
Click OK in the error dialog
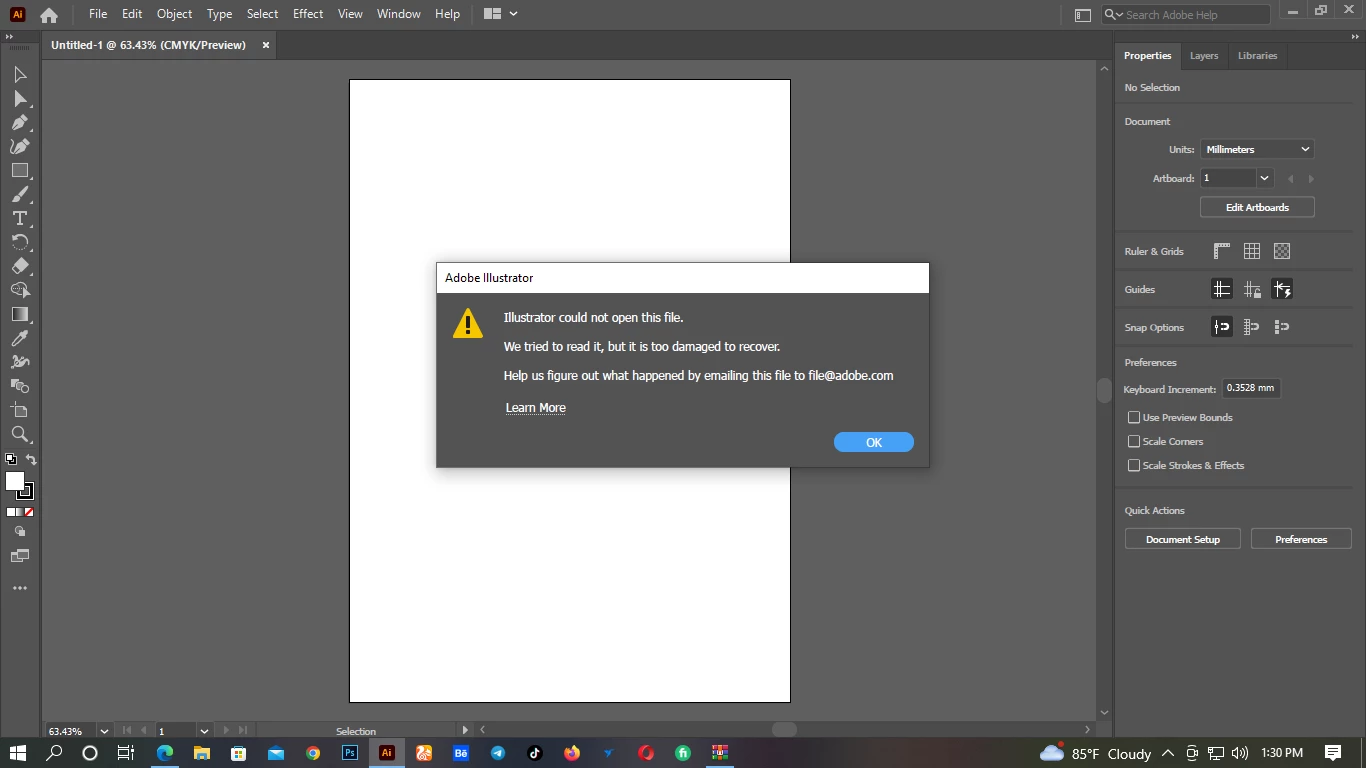coord(874,442)
